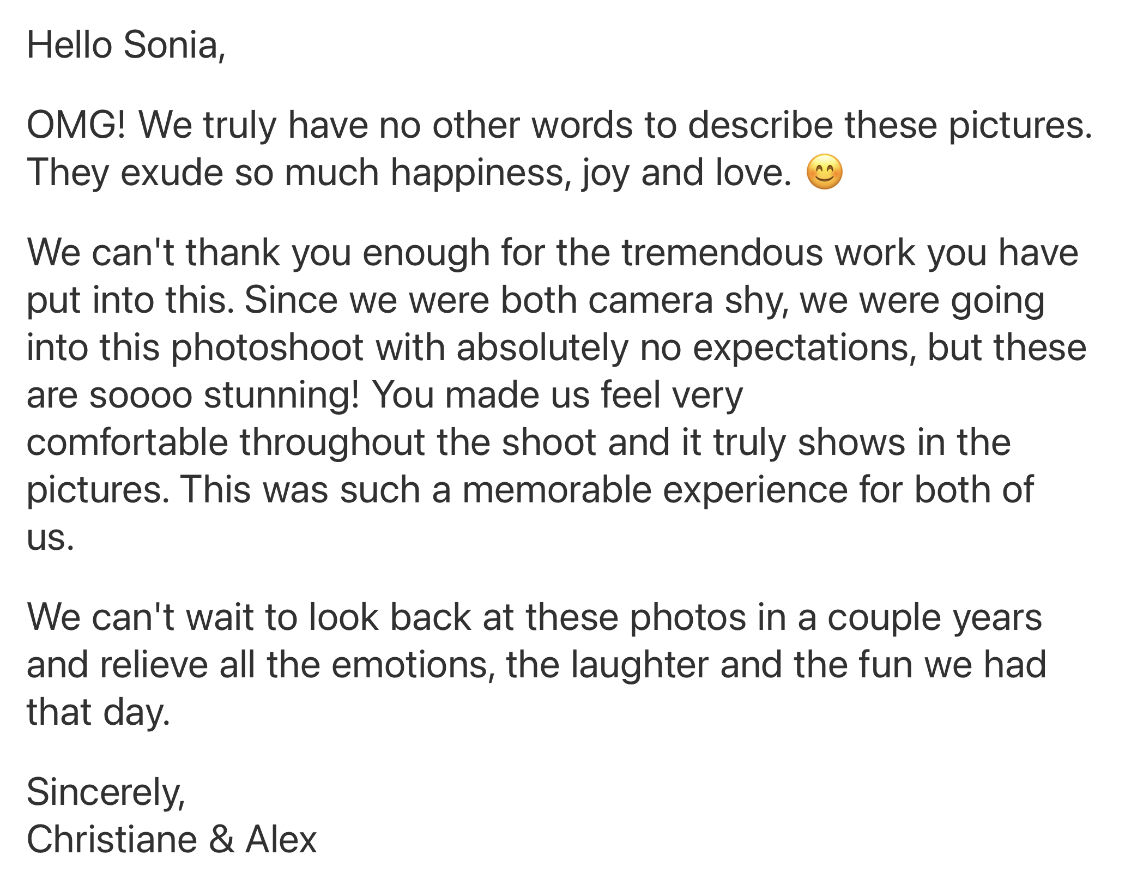Click the word 'memorable' in the text
Viewport: 1125px width, 870px height.
[556, 490]
